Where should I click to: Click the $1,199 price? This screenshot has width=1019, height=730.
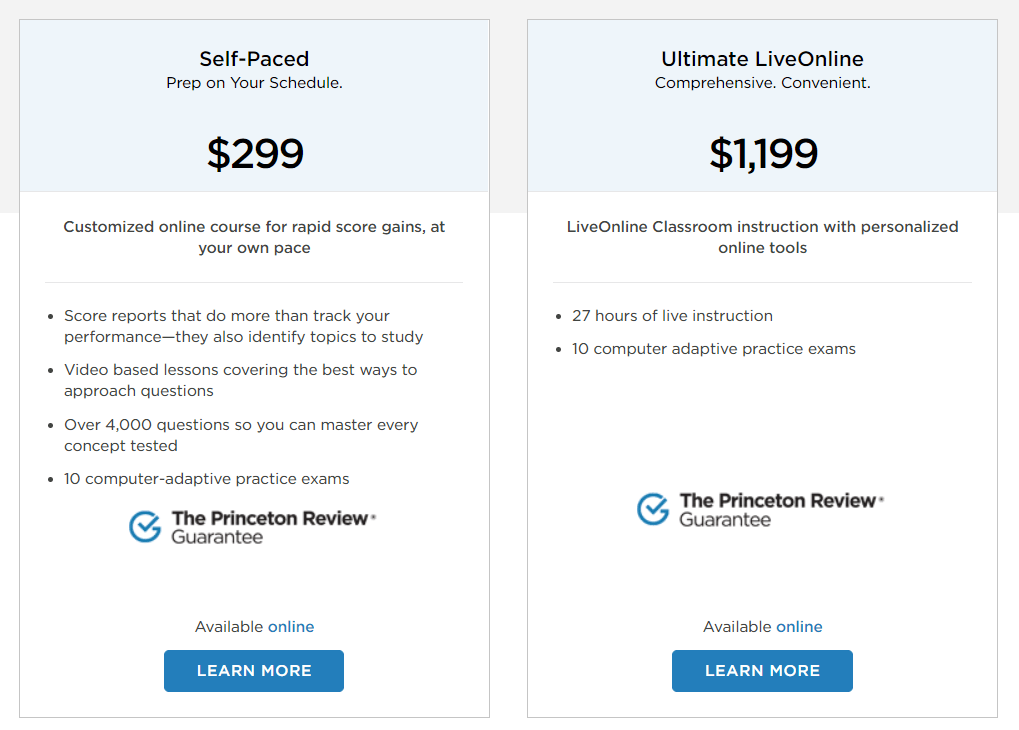(763, 153)
